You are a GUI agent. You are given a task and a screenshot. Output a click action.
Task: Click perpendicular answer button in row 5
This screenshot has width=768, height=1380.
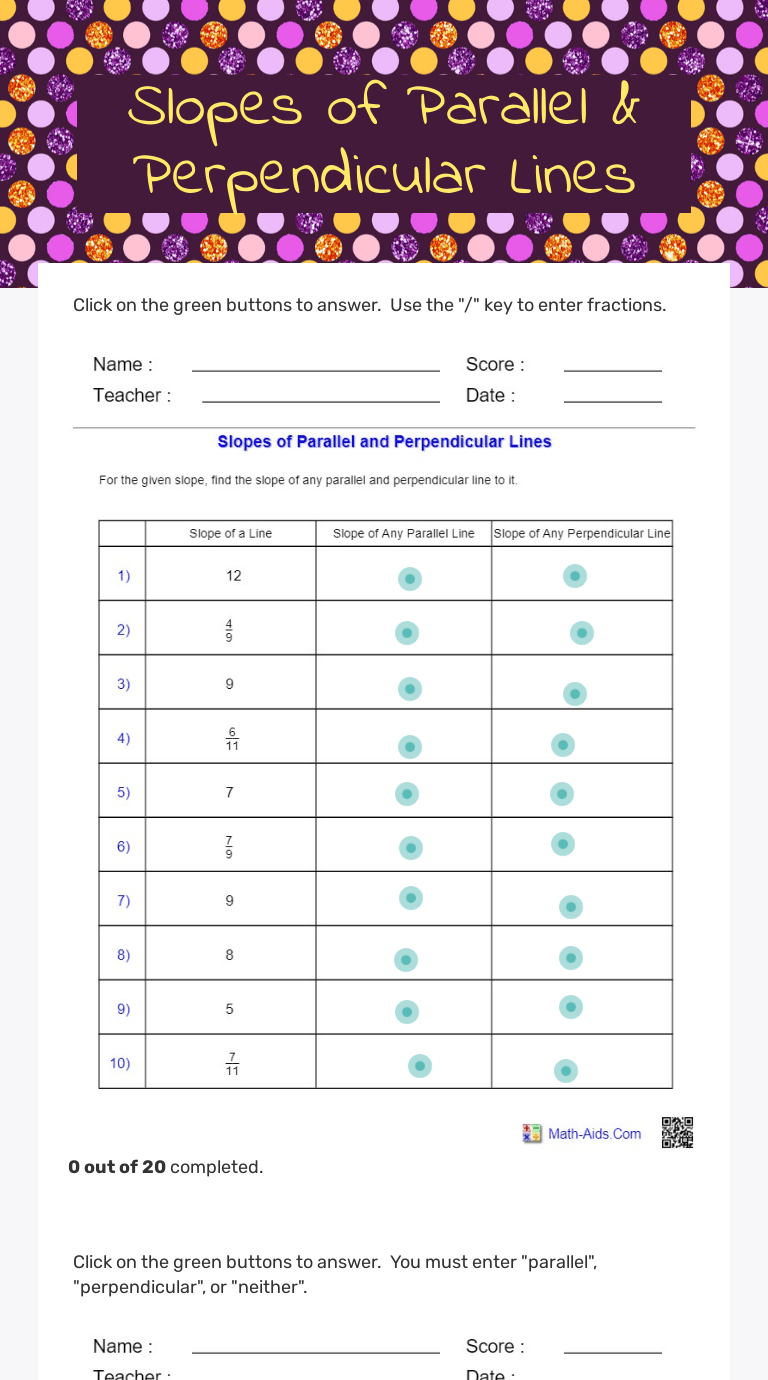562,794
